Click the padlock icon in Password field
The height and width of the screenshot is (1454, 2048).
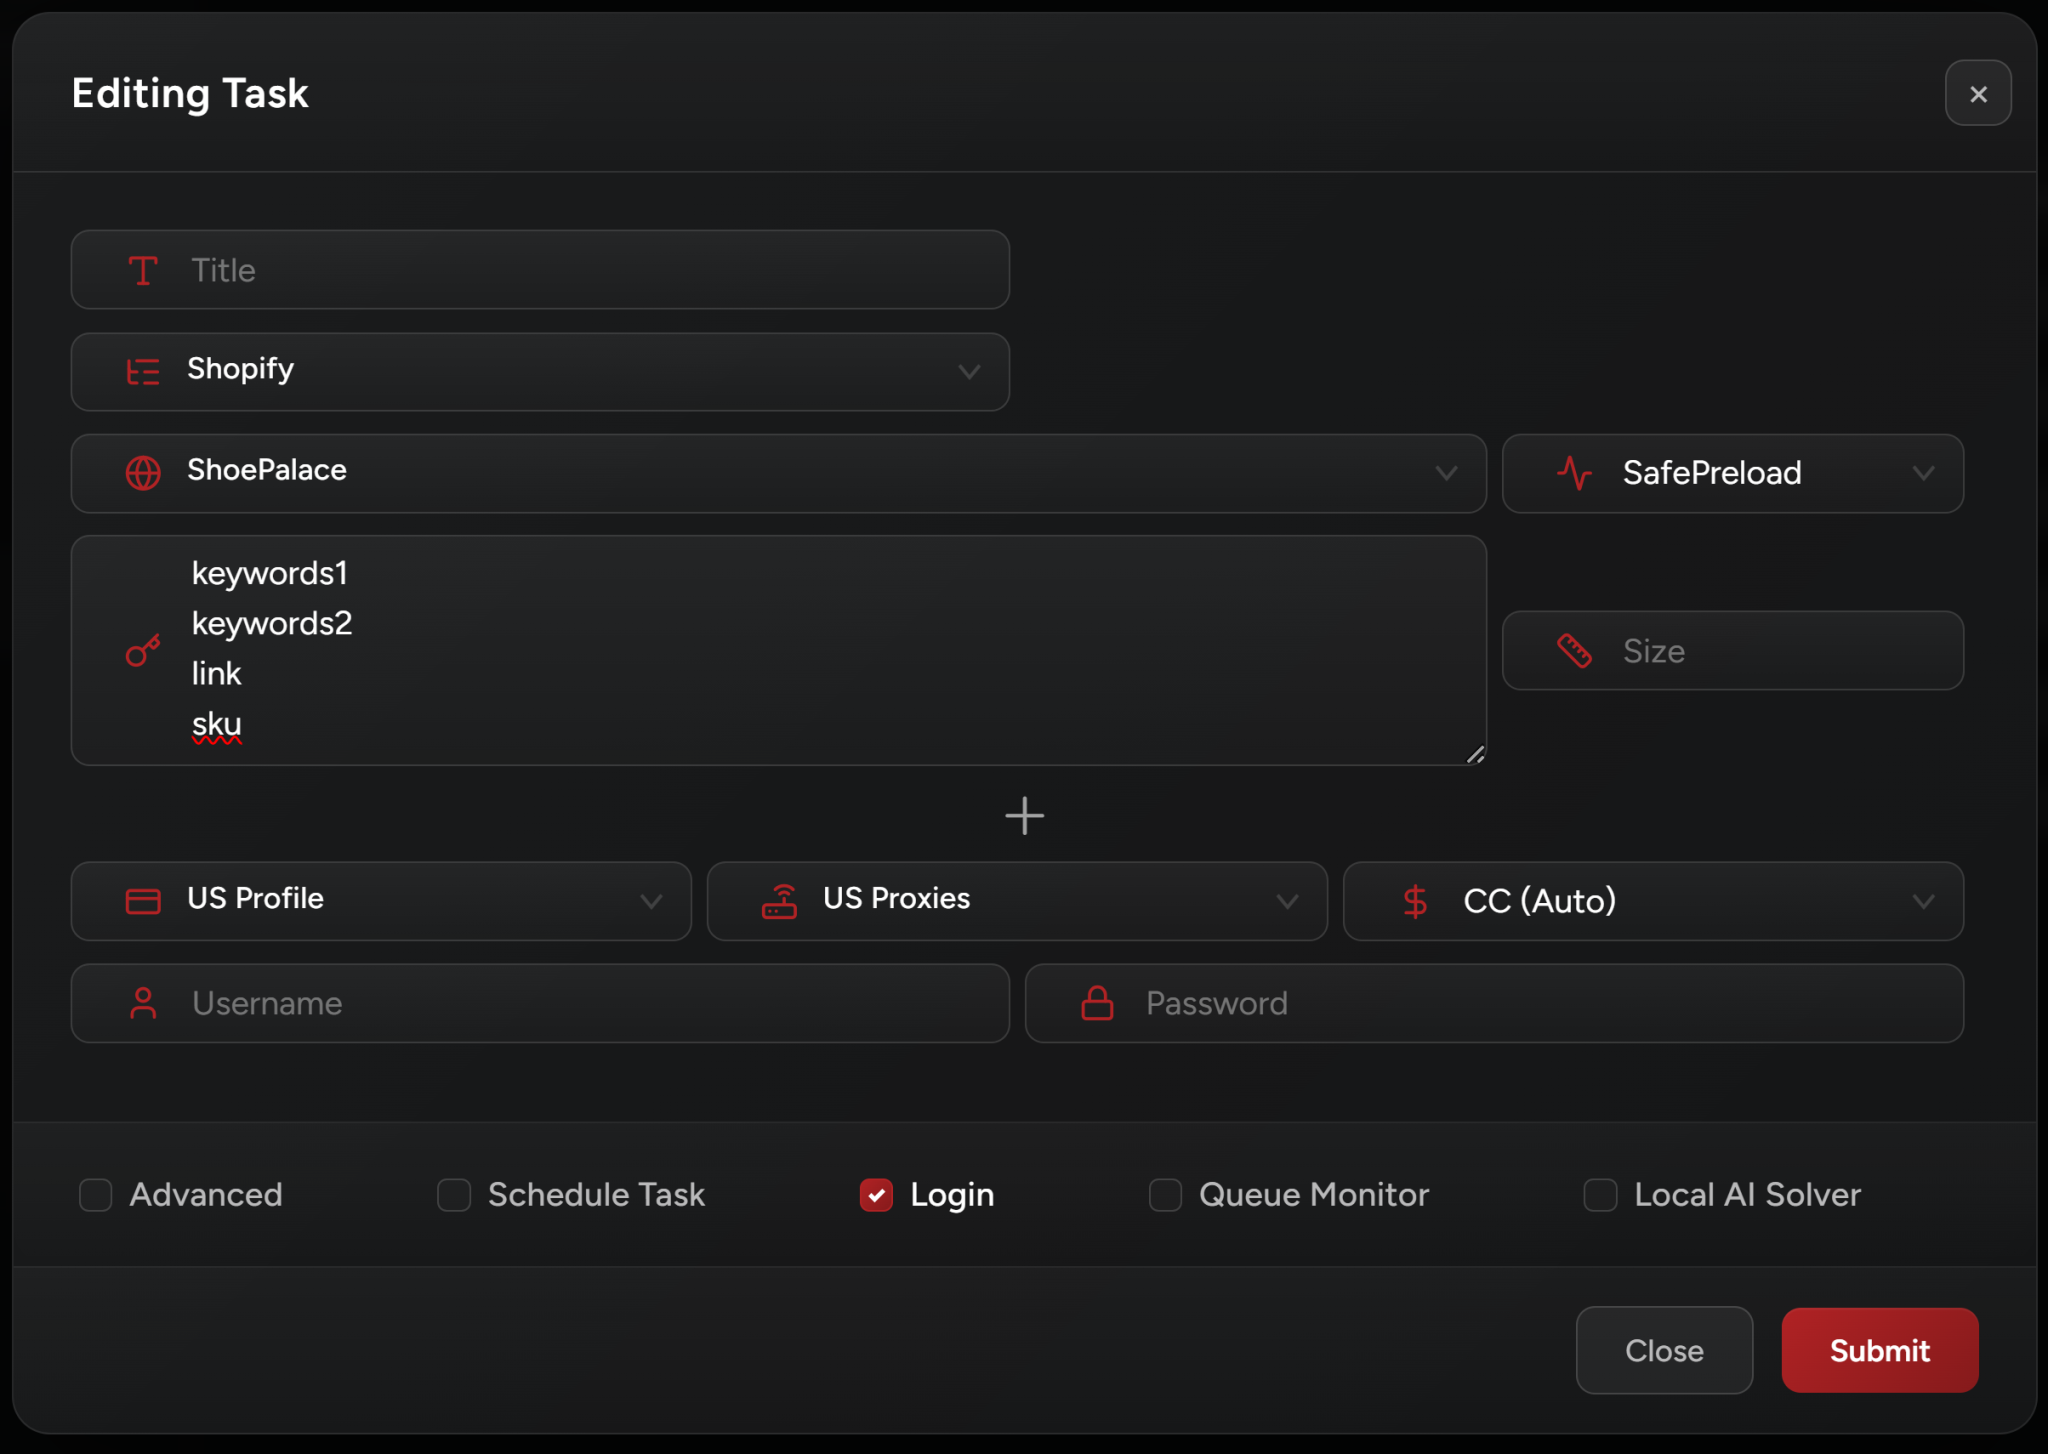tap(1097, 1003)
